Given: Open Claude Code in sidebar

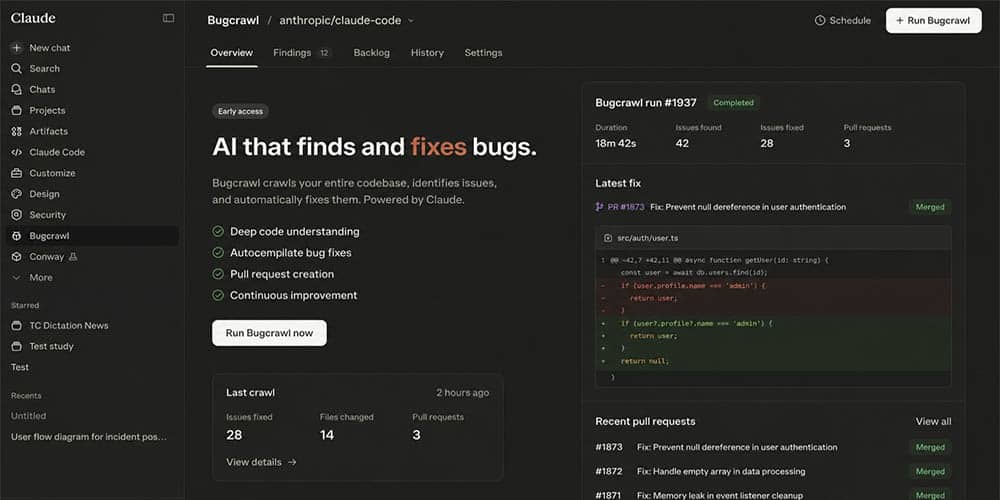Looking at the screenshot, I should [56, 152].
